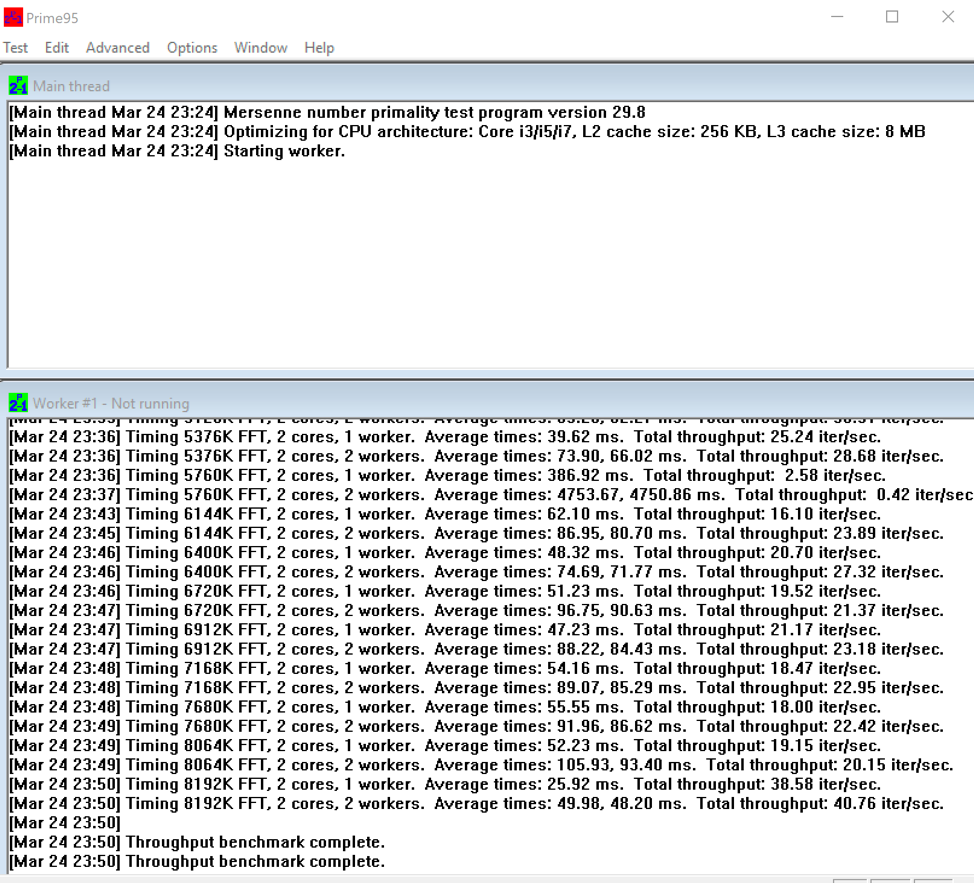Image resolution: width=974 pixels, height=883 pixels.
Task: Maximize the Prime95 window
Action: tap(892, 17)
